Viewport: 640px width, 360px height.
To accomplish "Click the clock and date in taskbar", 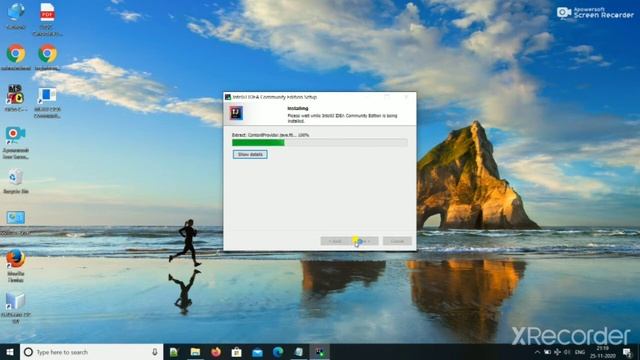I will [603, 352].
